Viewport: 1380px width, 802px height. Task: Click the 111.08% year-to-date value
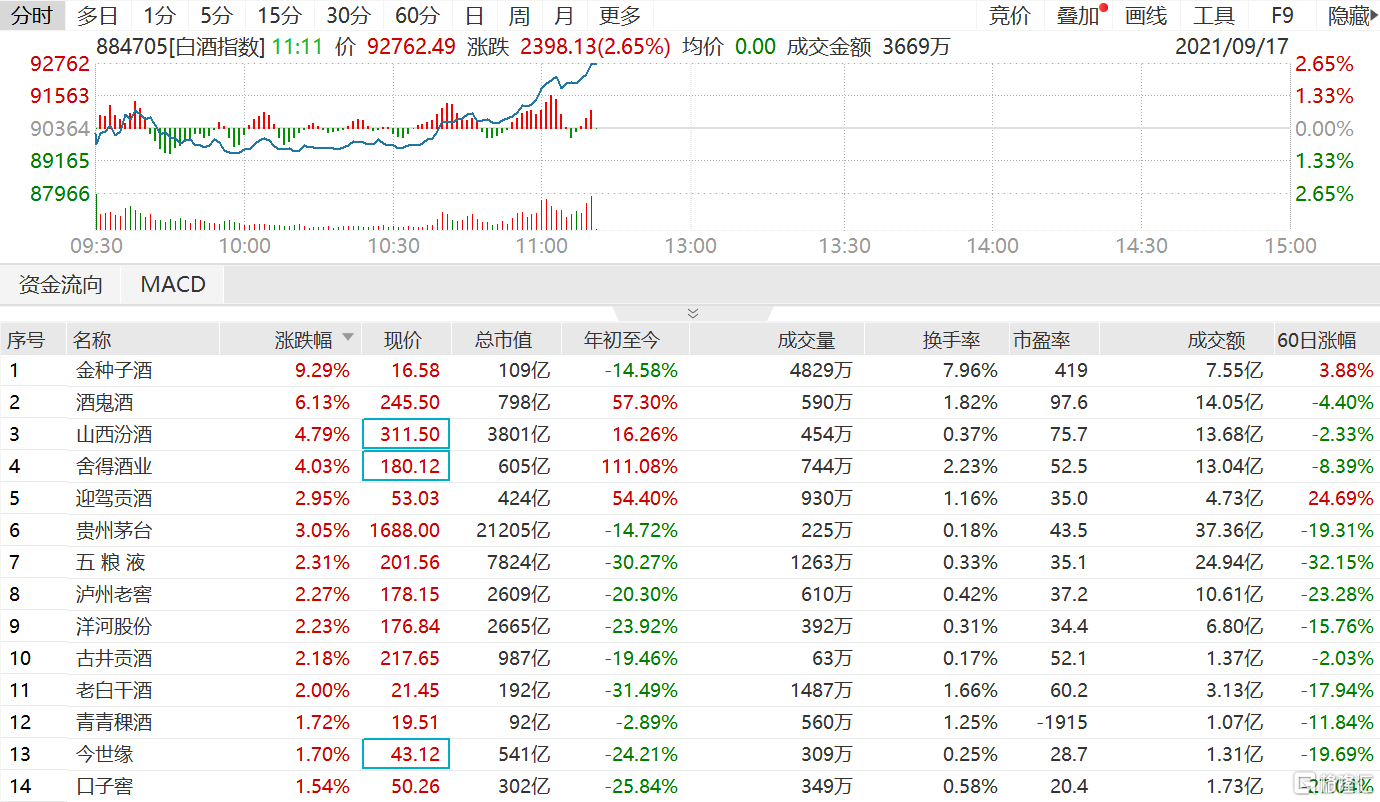point(639,466)
